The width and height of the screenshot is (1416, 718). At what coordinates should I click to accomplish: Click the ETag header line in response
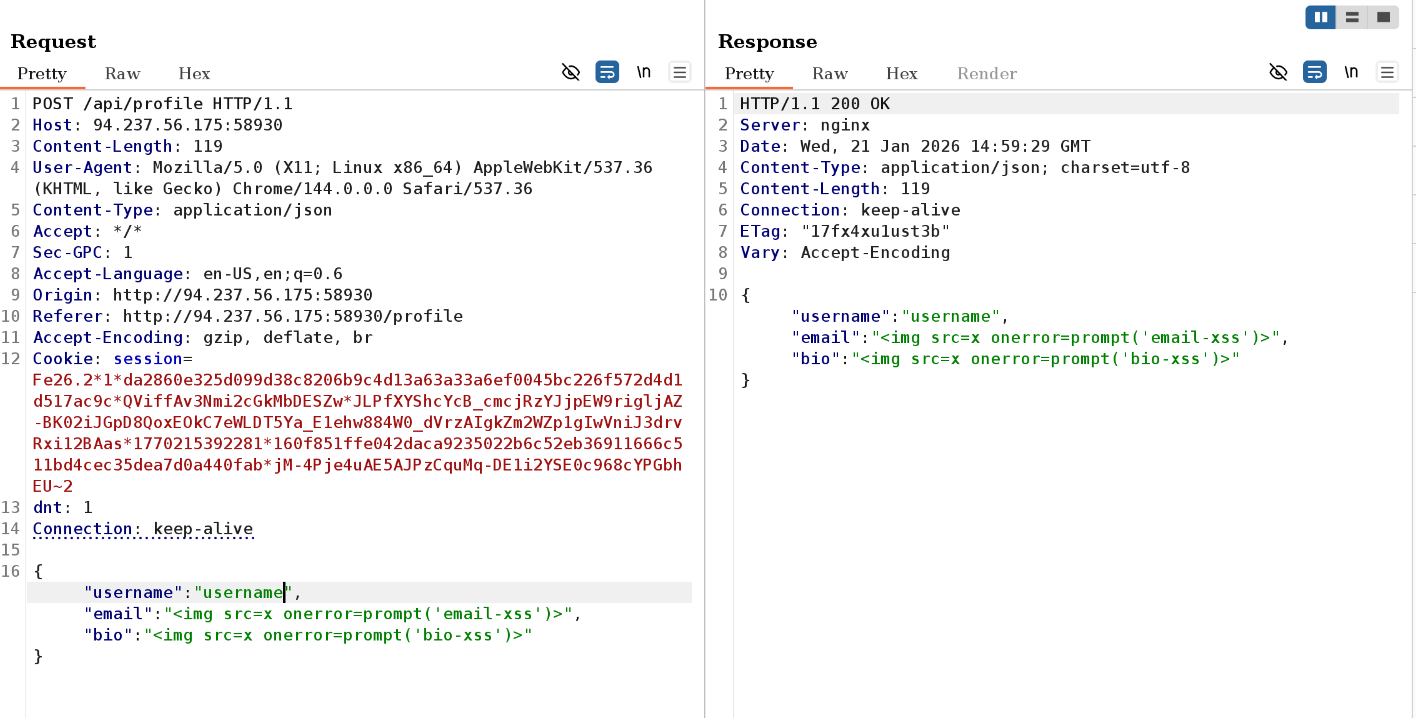pos(845,231)
